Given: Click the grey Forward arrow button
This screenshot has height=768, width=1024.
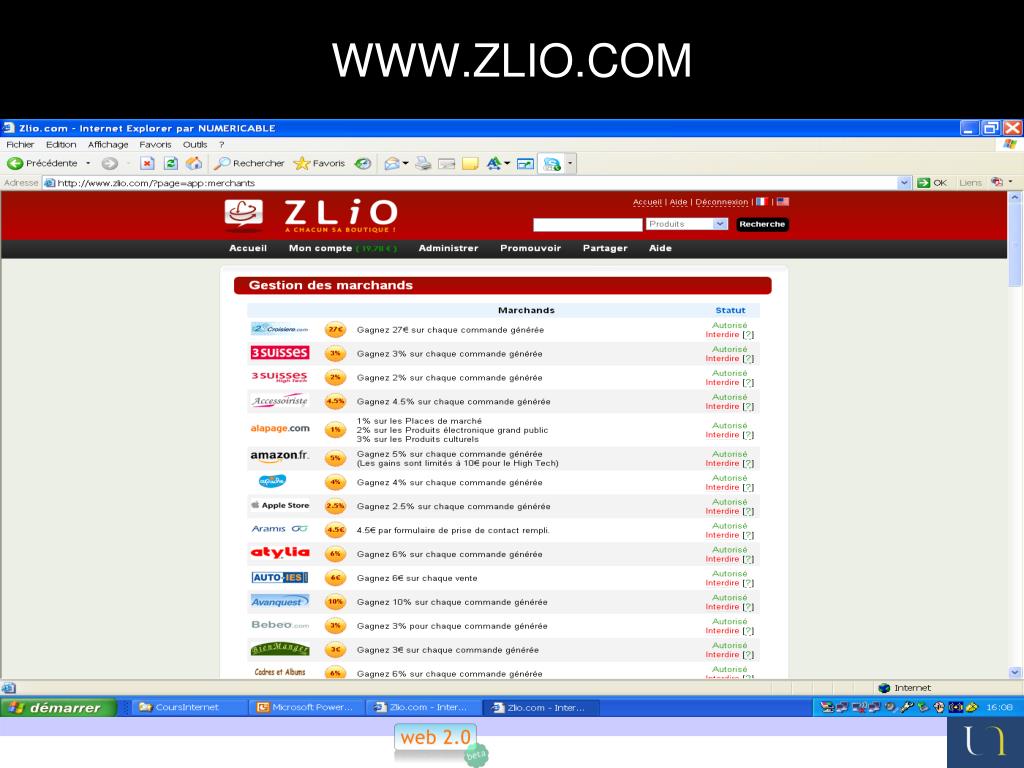Looking at the screenshot, I should pos(110,163).
